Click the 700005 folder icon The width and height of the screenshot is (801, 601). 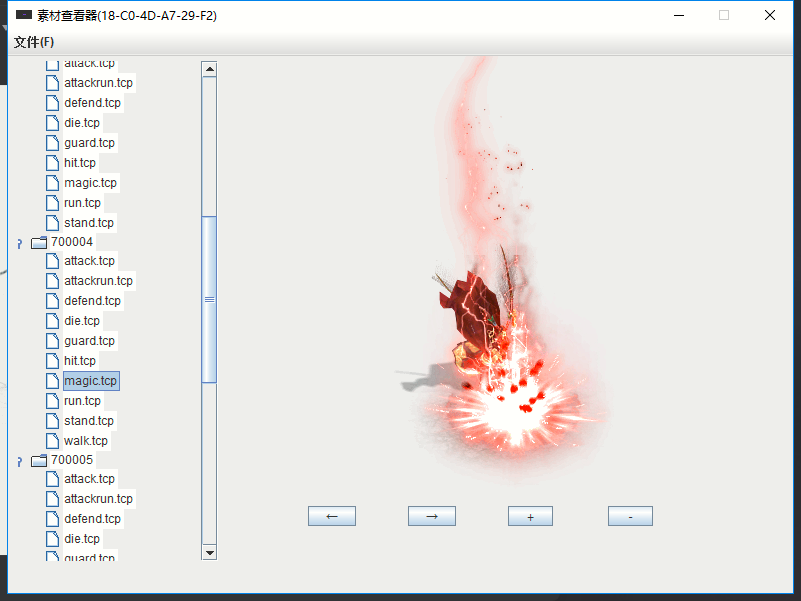[x=39, y=460]
